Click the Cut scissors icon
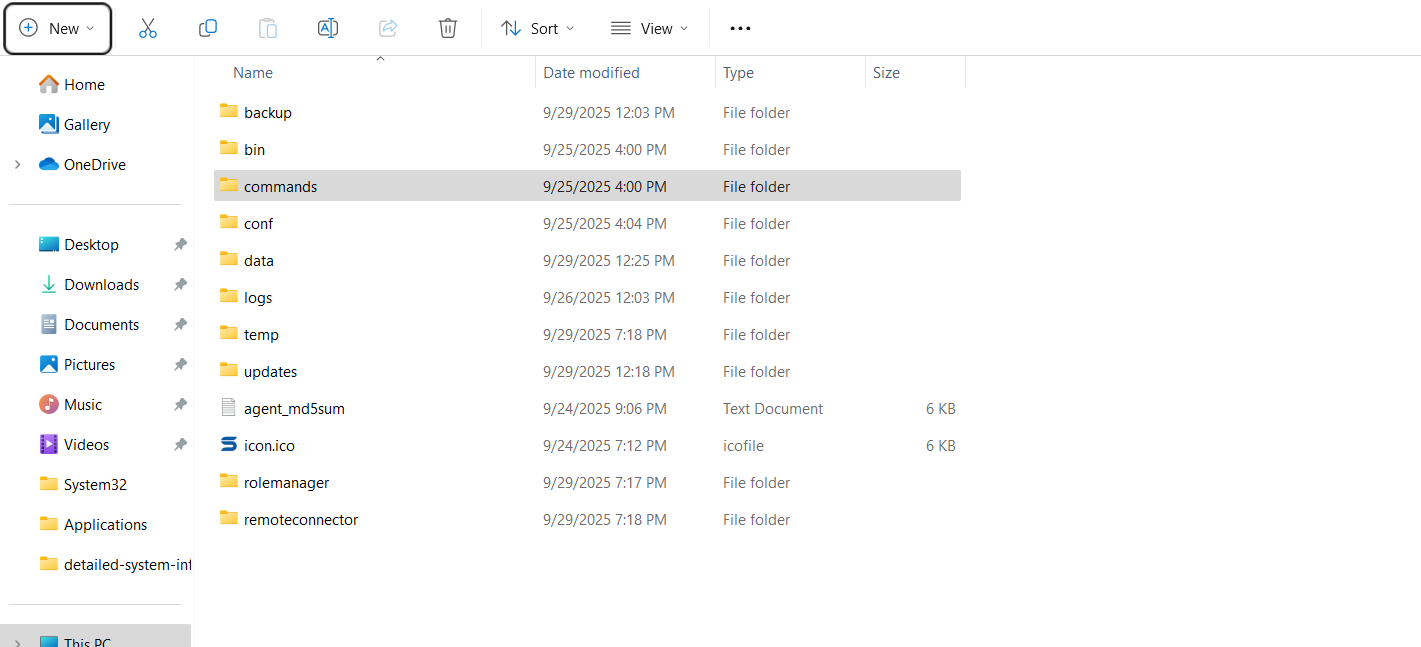 pos(148,28)
